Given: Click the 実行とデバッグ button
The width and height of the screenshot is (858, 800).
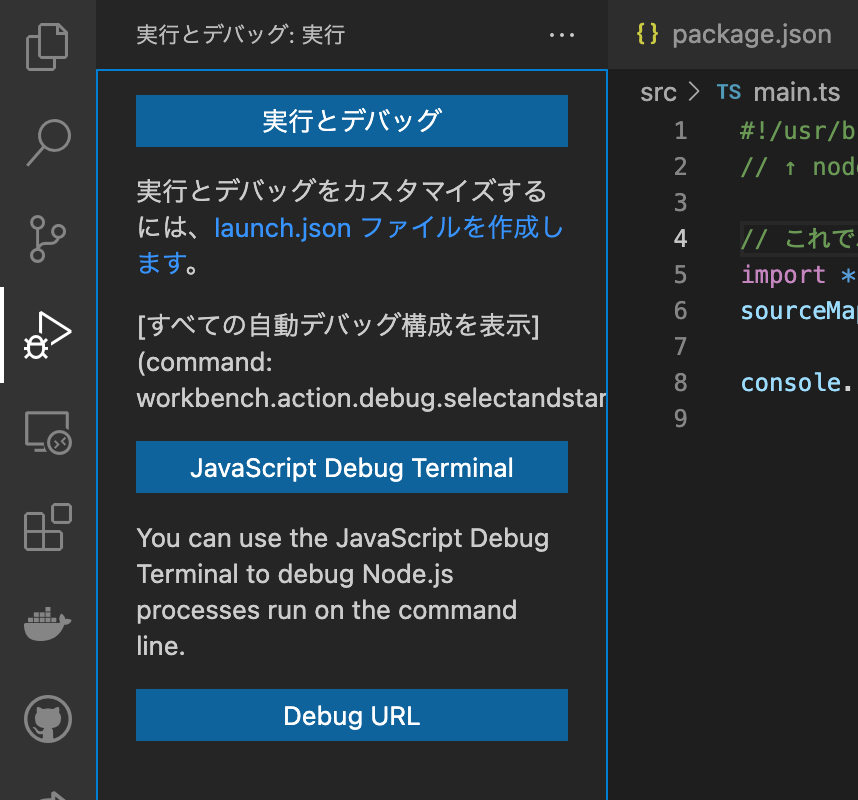Looking at the screenshot, I should click(351, 121).
